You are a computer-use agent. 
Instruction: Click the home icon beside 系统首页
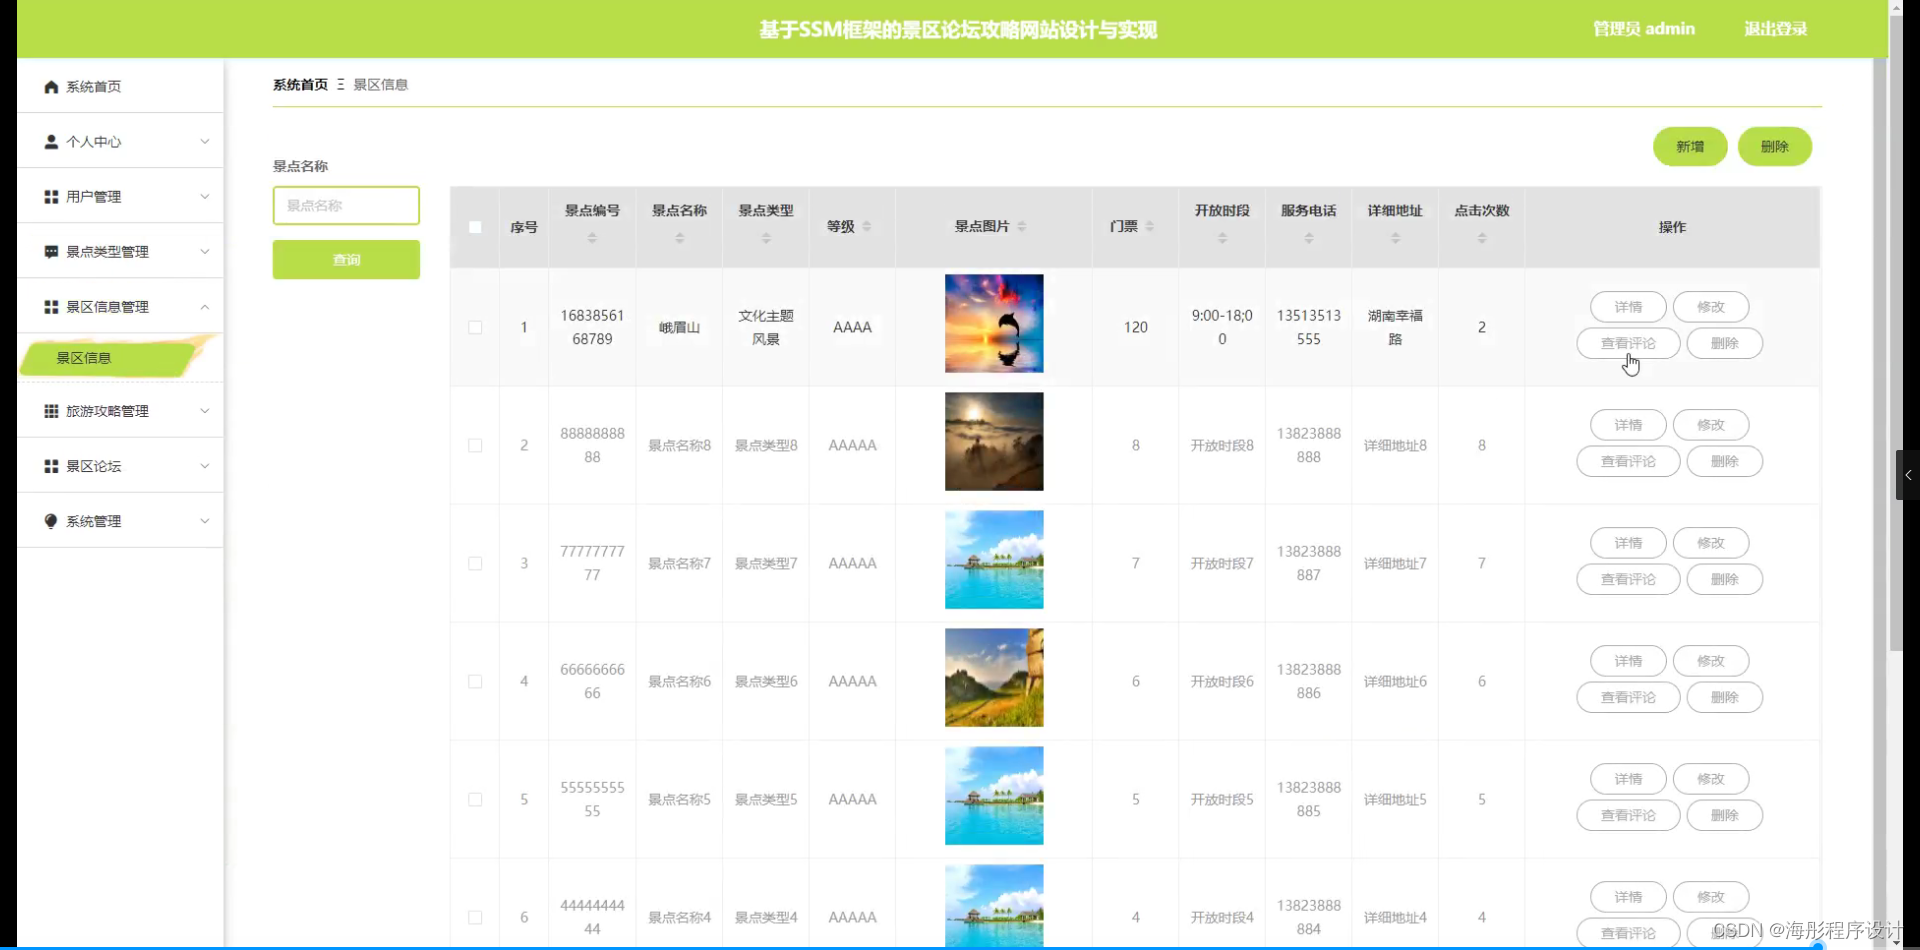coord(51,87)
